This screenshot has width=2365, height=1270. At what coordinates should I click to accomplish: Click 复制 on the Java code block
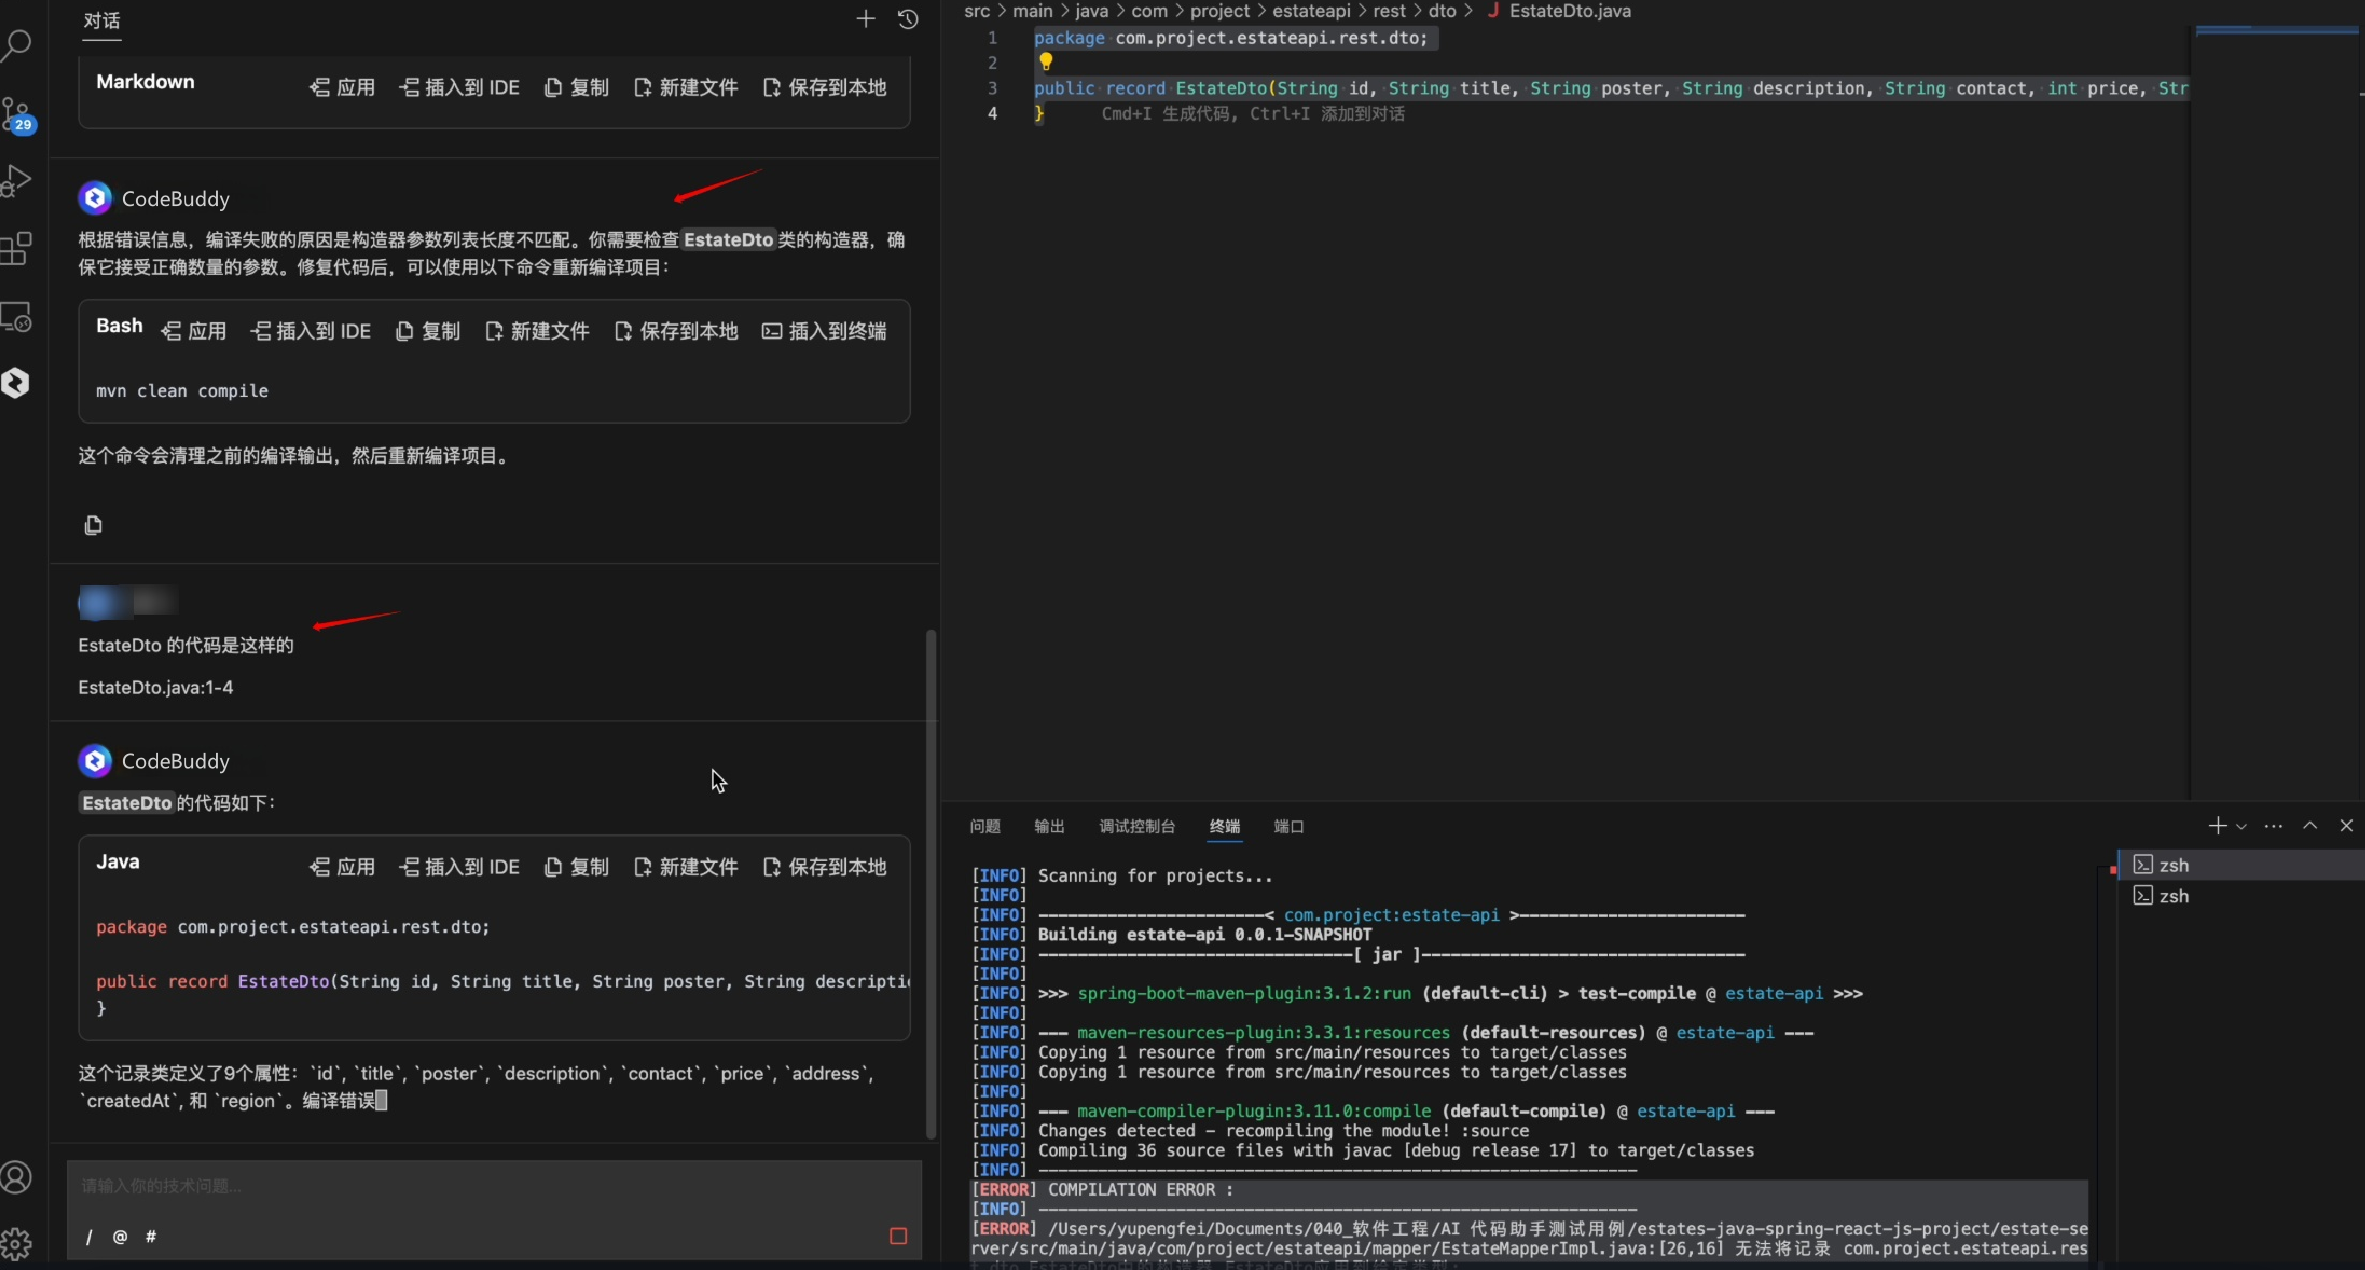click(577, 867)
